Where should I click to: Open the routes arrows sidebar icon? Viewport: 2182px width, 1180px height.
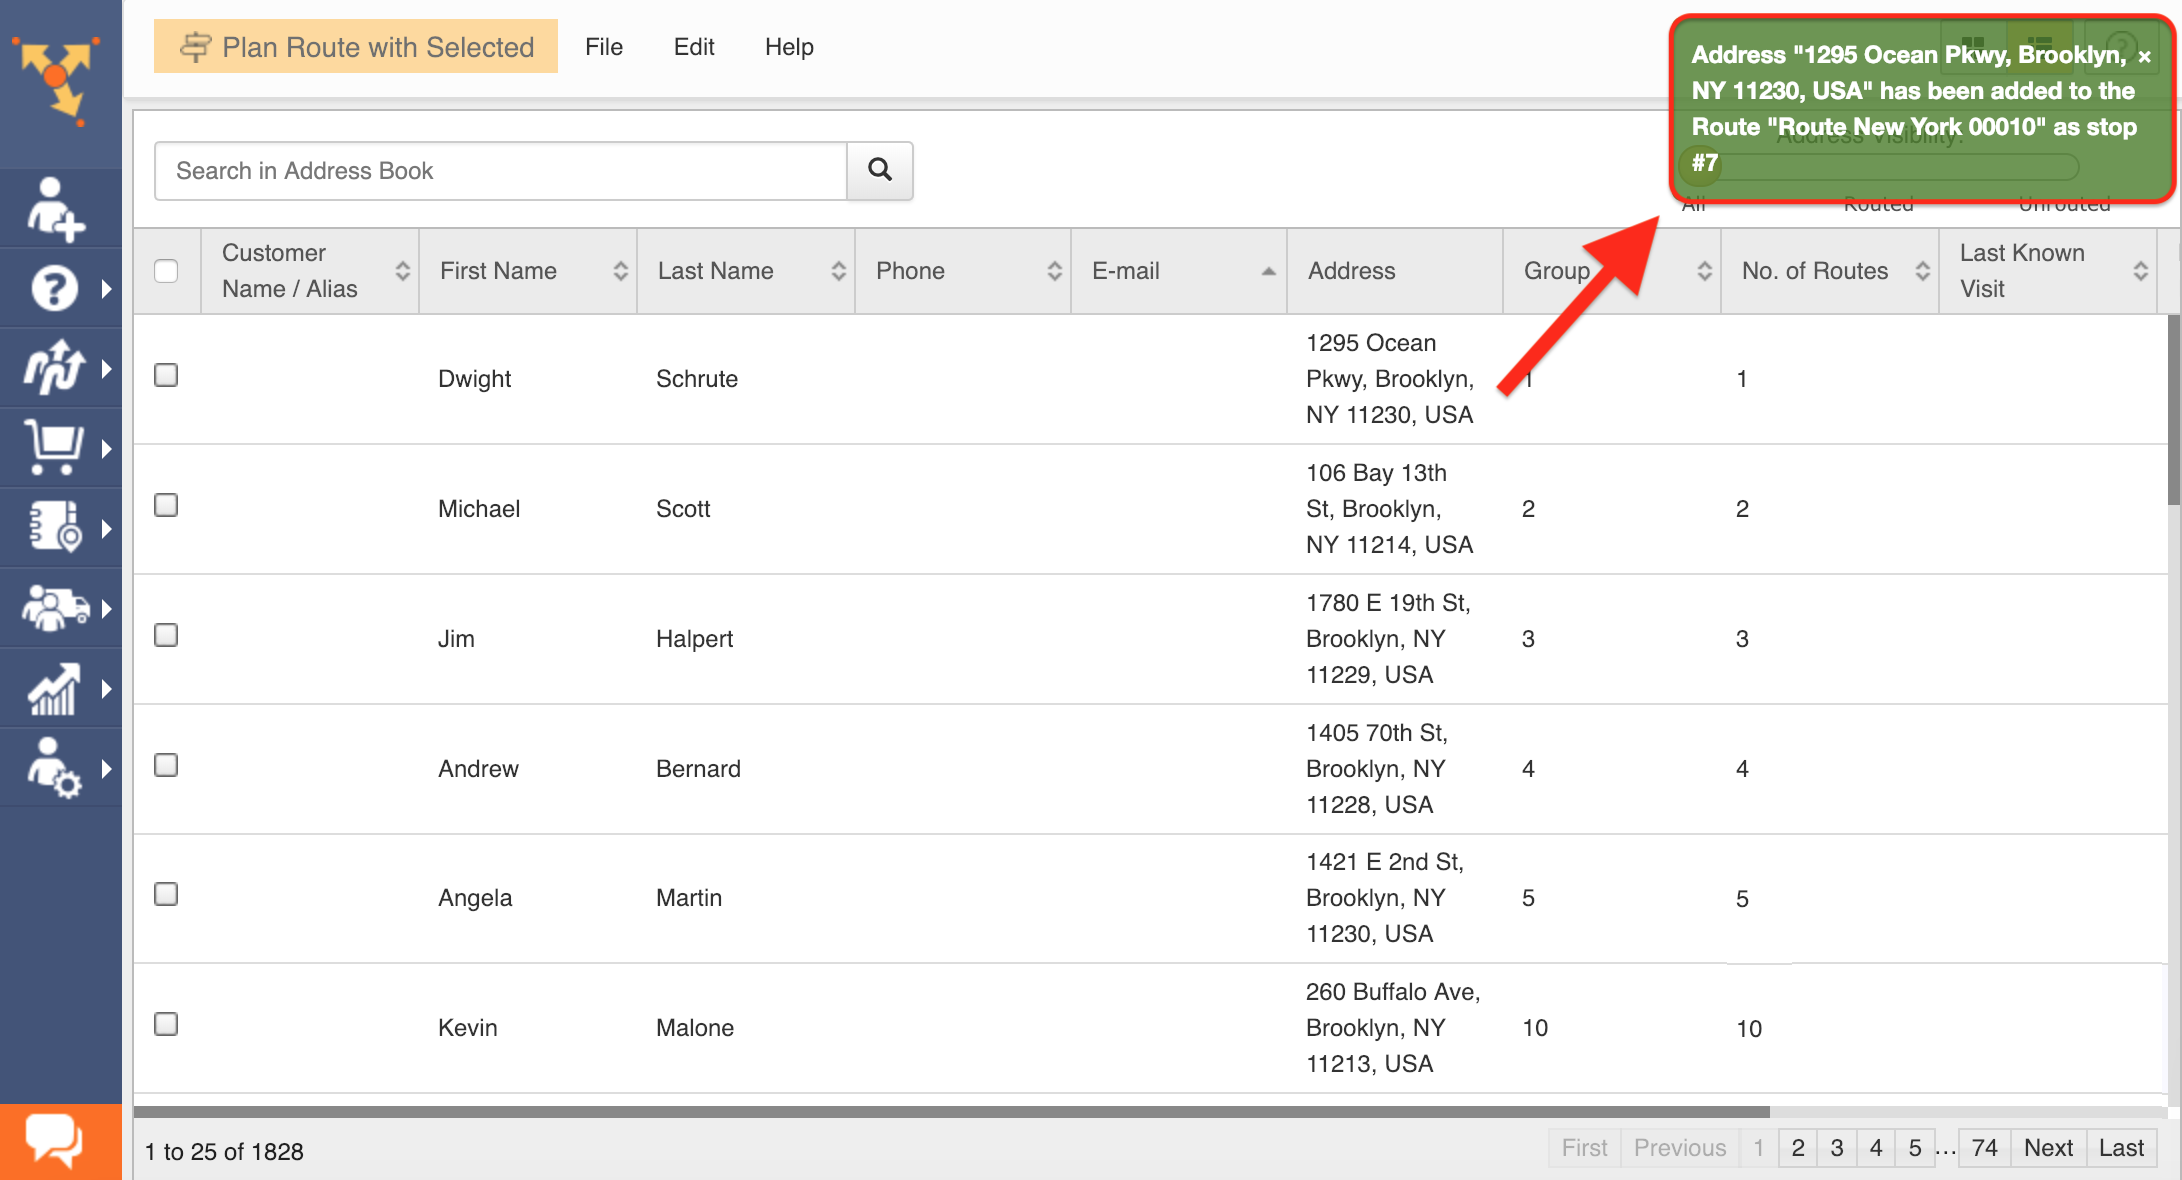point(55,369)
